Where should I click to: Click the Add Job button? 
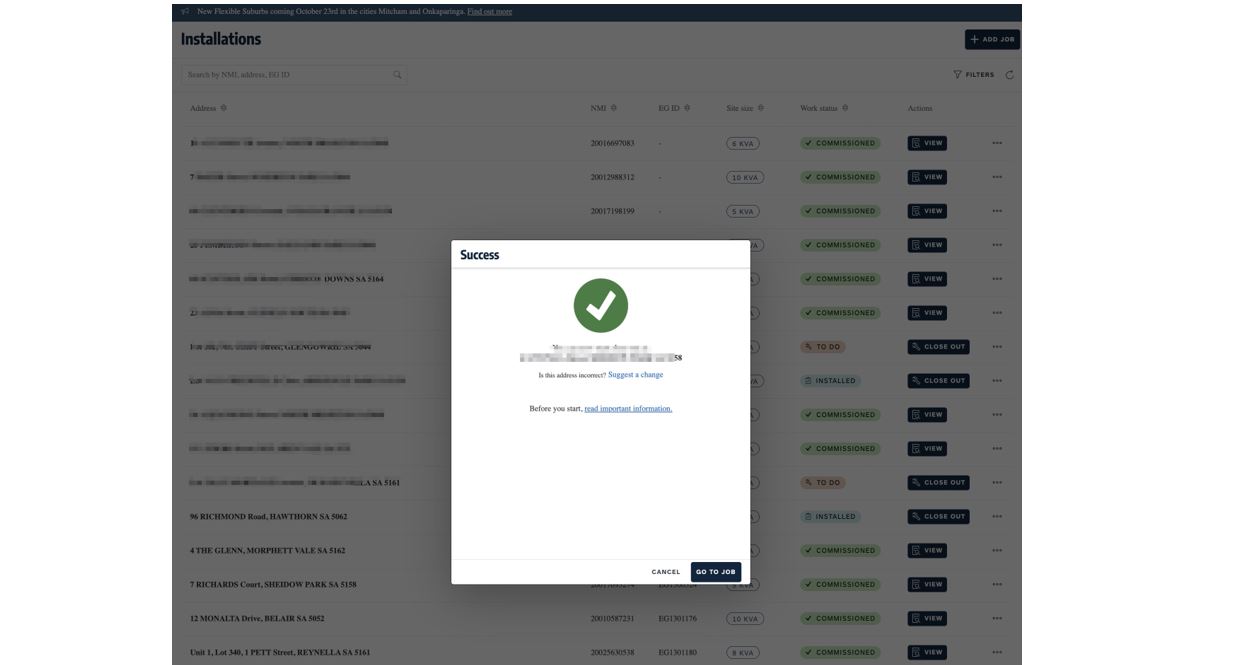click(991, 39)
